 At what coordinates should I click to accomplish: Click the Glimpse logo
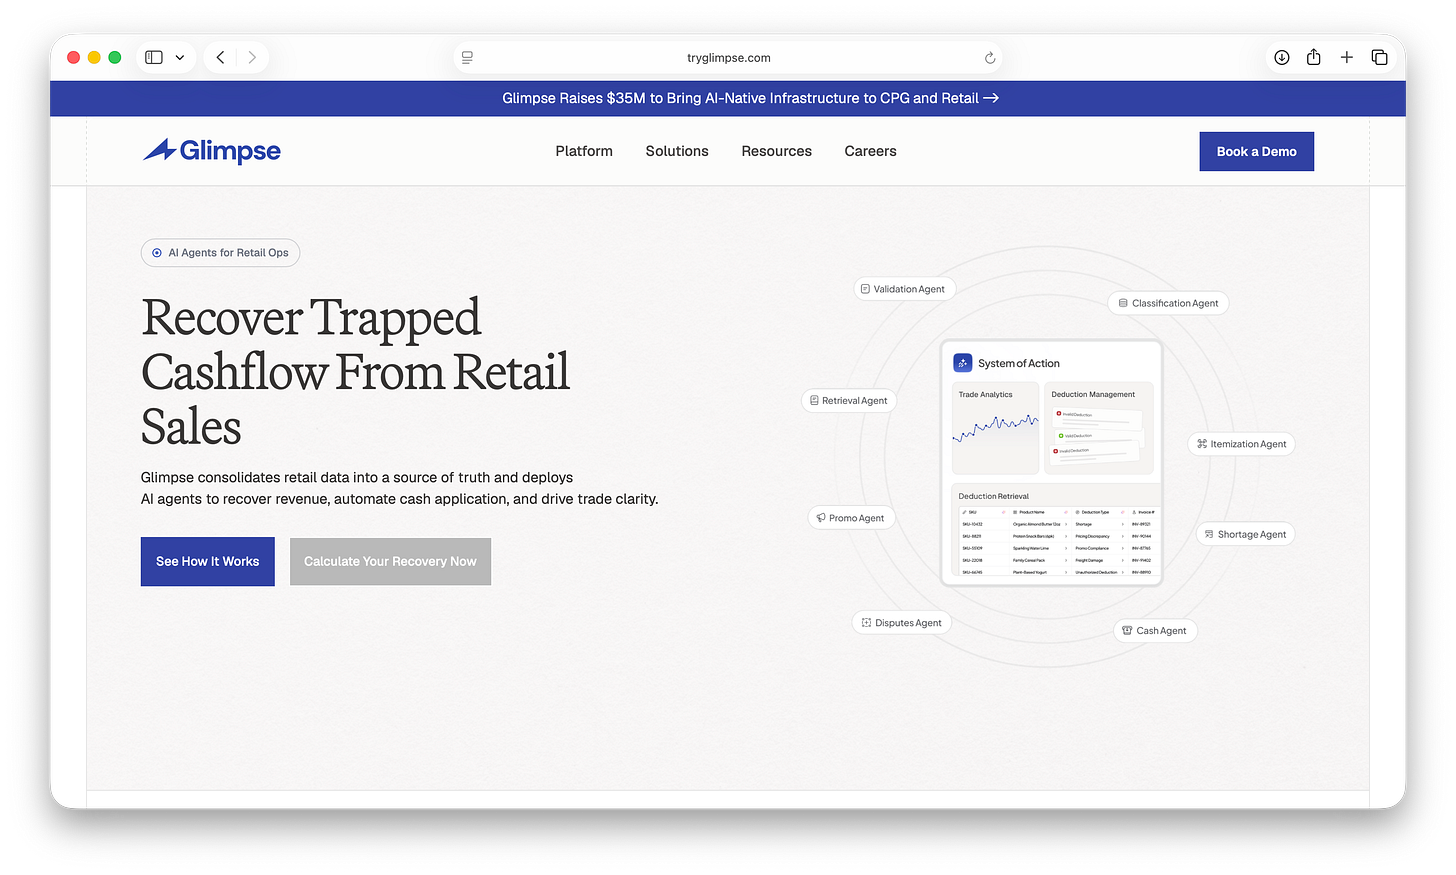click(211, 151)
